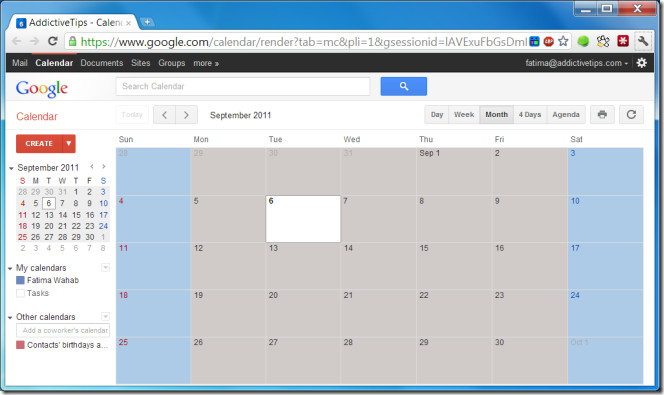Expand the more » menu
The image size is (664, 395).
click(206, 63)
